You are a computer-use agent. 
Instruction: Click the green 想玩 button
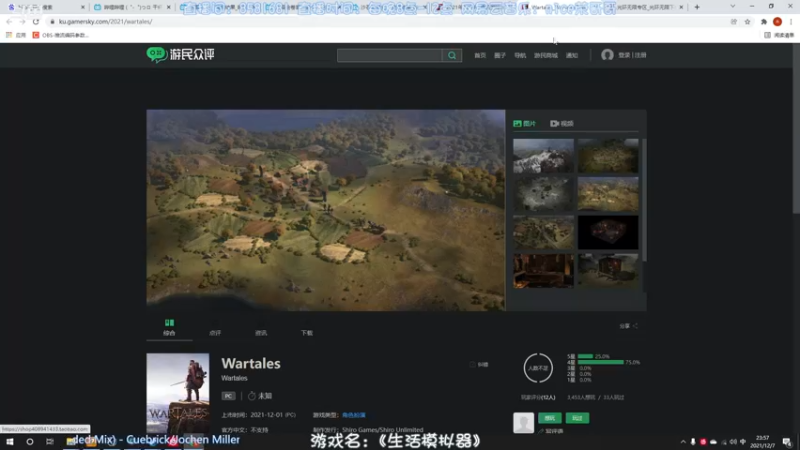pos(549,418)
